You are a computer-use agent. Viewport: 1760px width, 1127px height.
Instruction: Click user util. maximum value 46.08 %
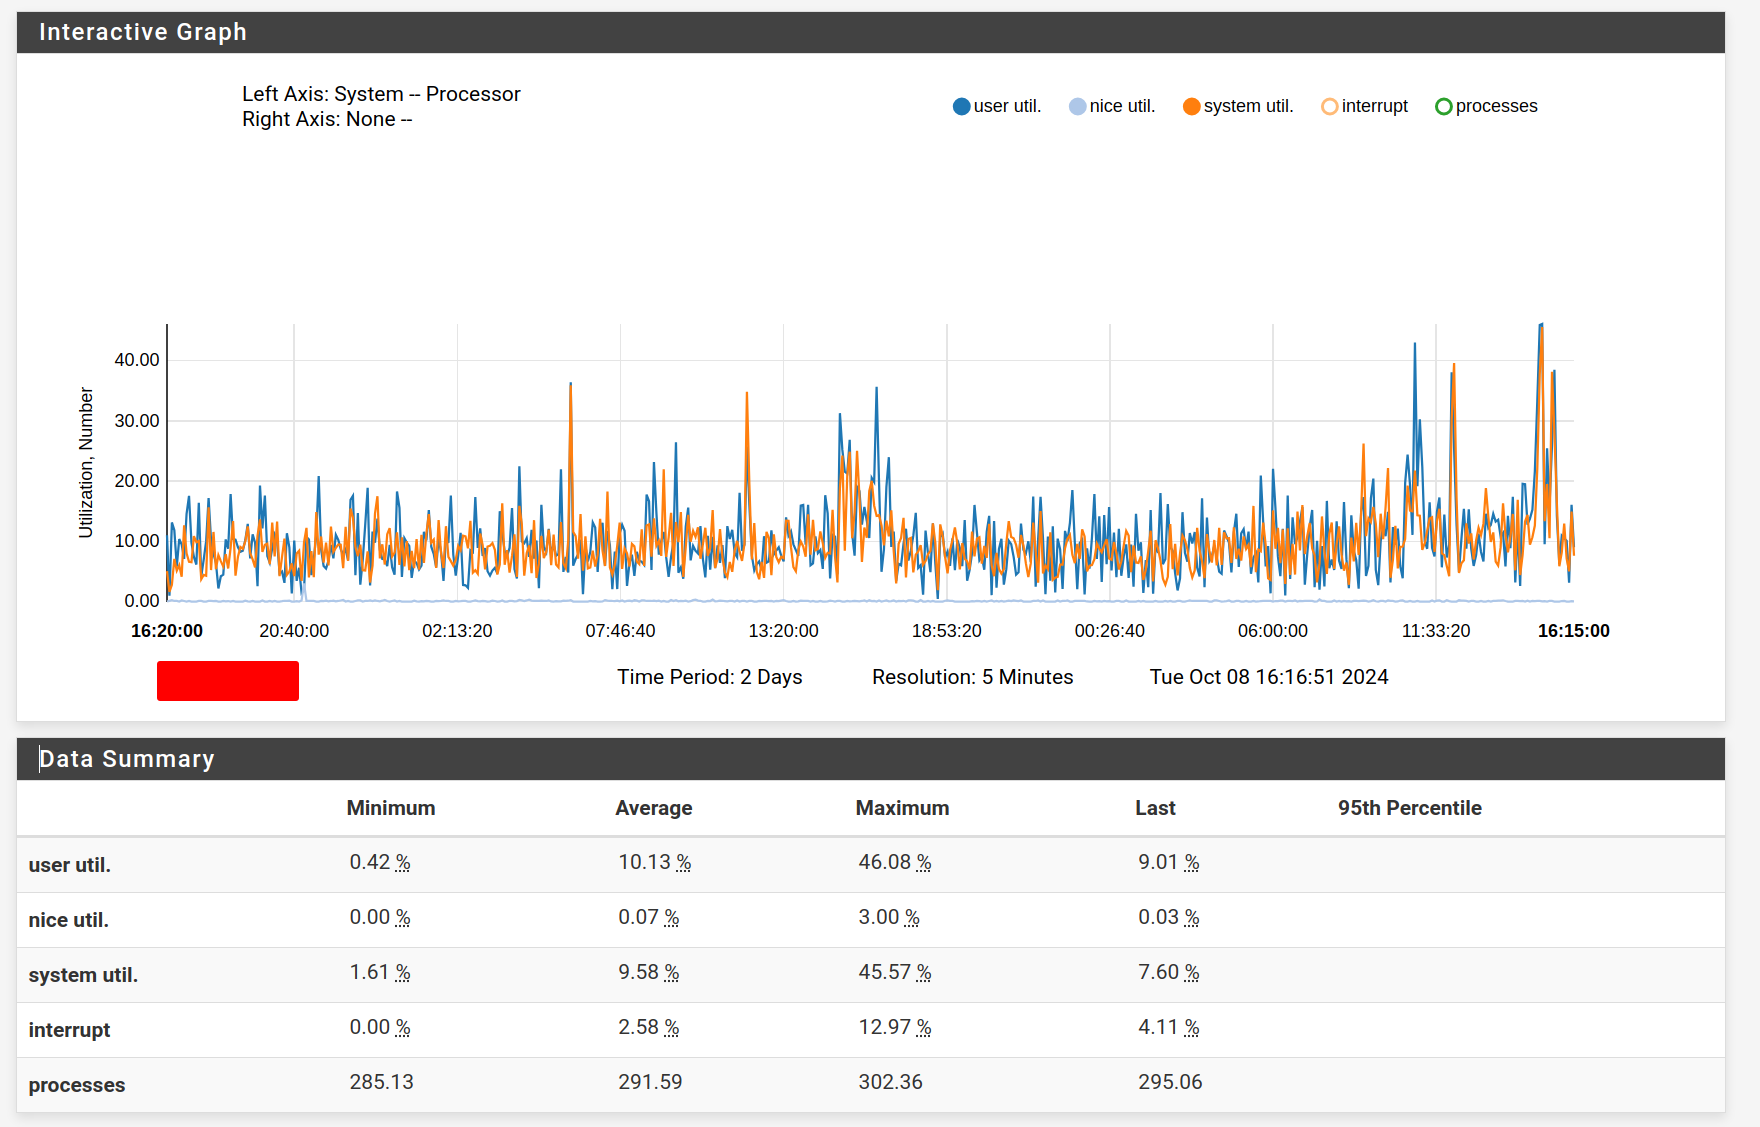click(x=895, y=862)
